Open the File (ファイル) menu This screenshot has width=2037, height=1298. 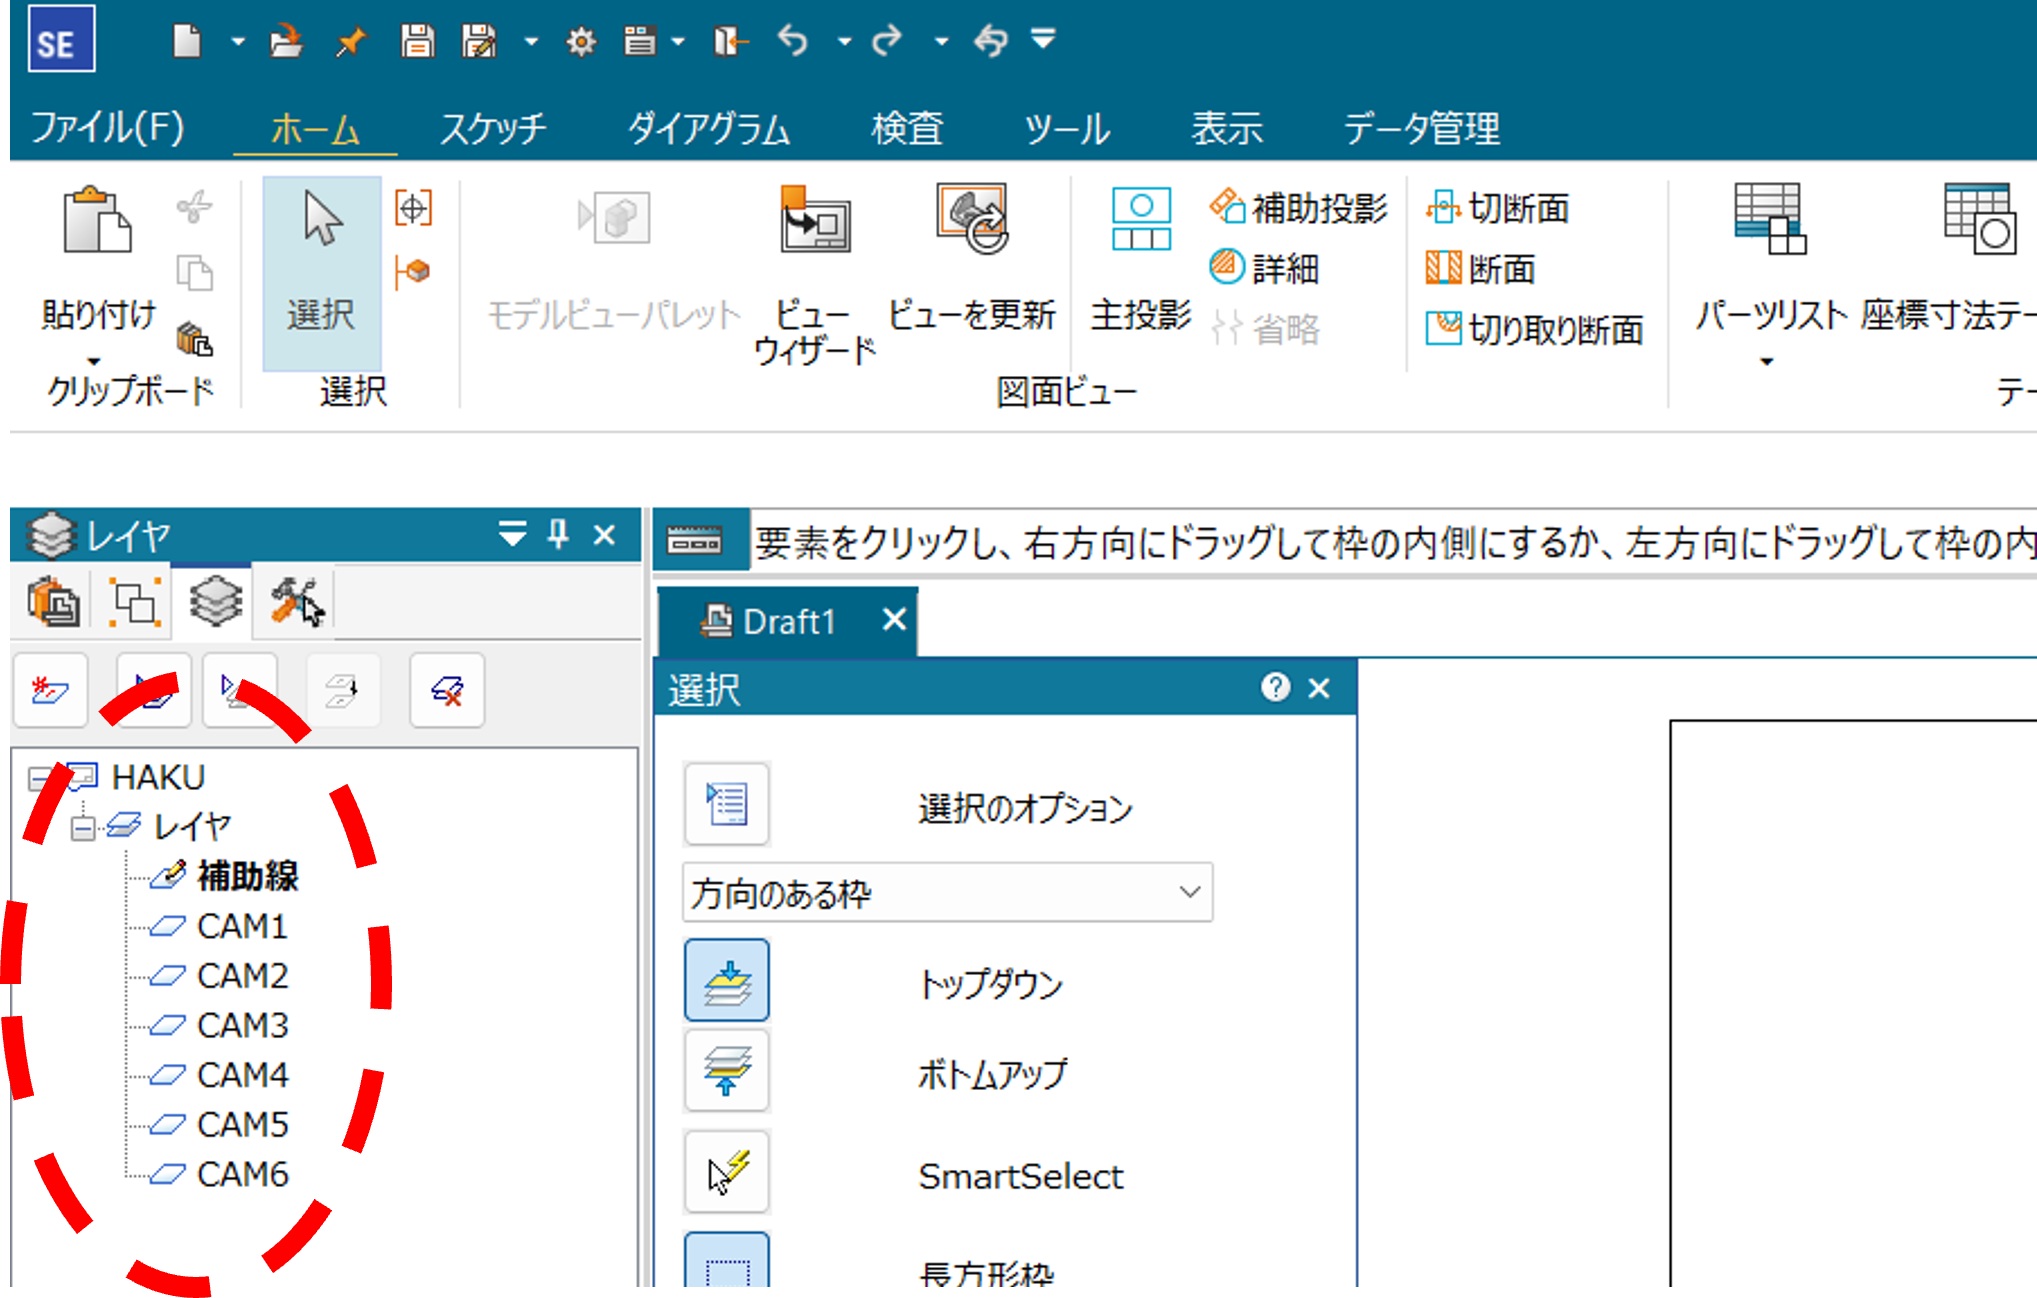[x=107, y=129]
